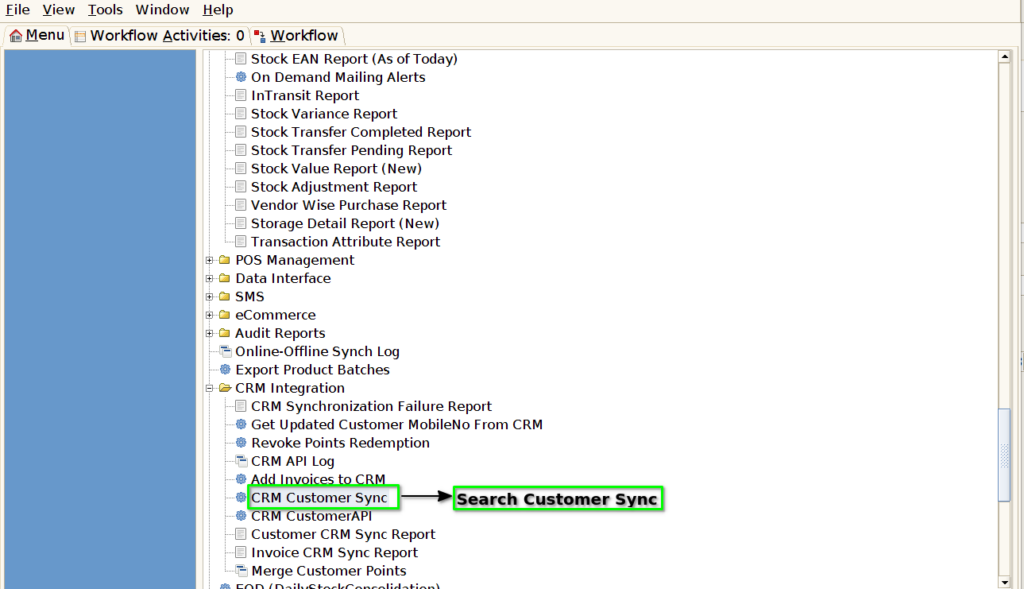Click the SMS folder icon
Screen dimensions: 1024x589
(x=225, y=296)
